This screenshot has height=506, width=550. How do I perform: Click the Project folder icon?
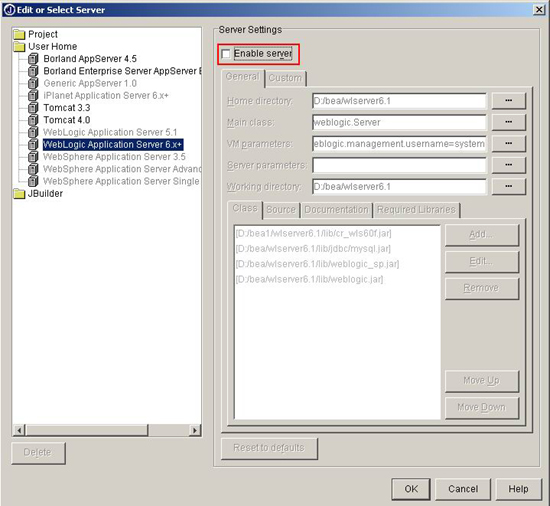click(19, 34)
